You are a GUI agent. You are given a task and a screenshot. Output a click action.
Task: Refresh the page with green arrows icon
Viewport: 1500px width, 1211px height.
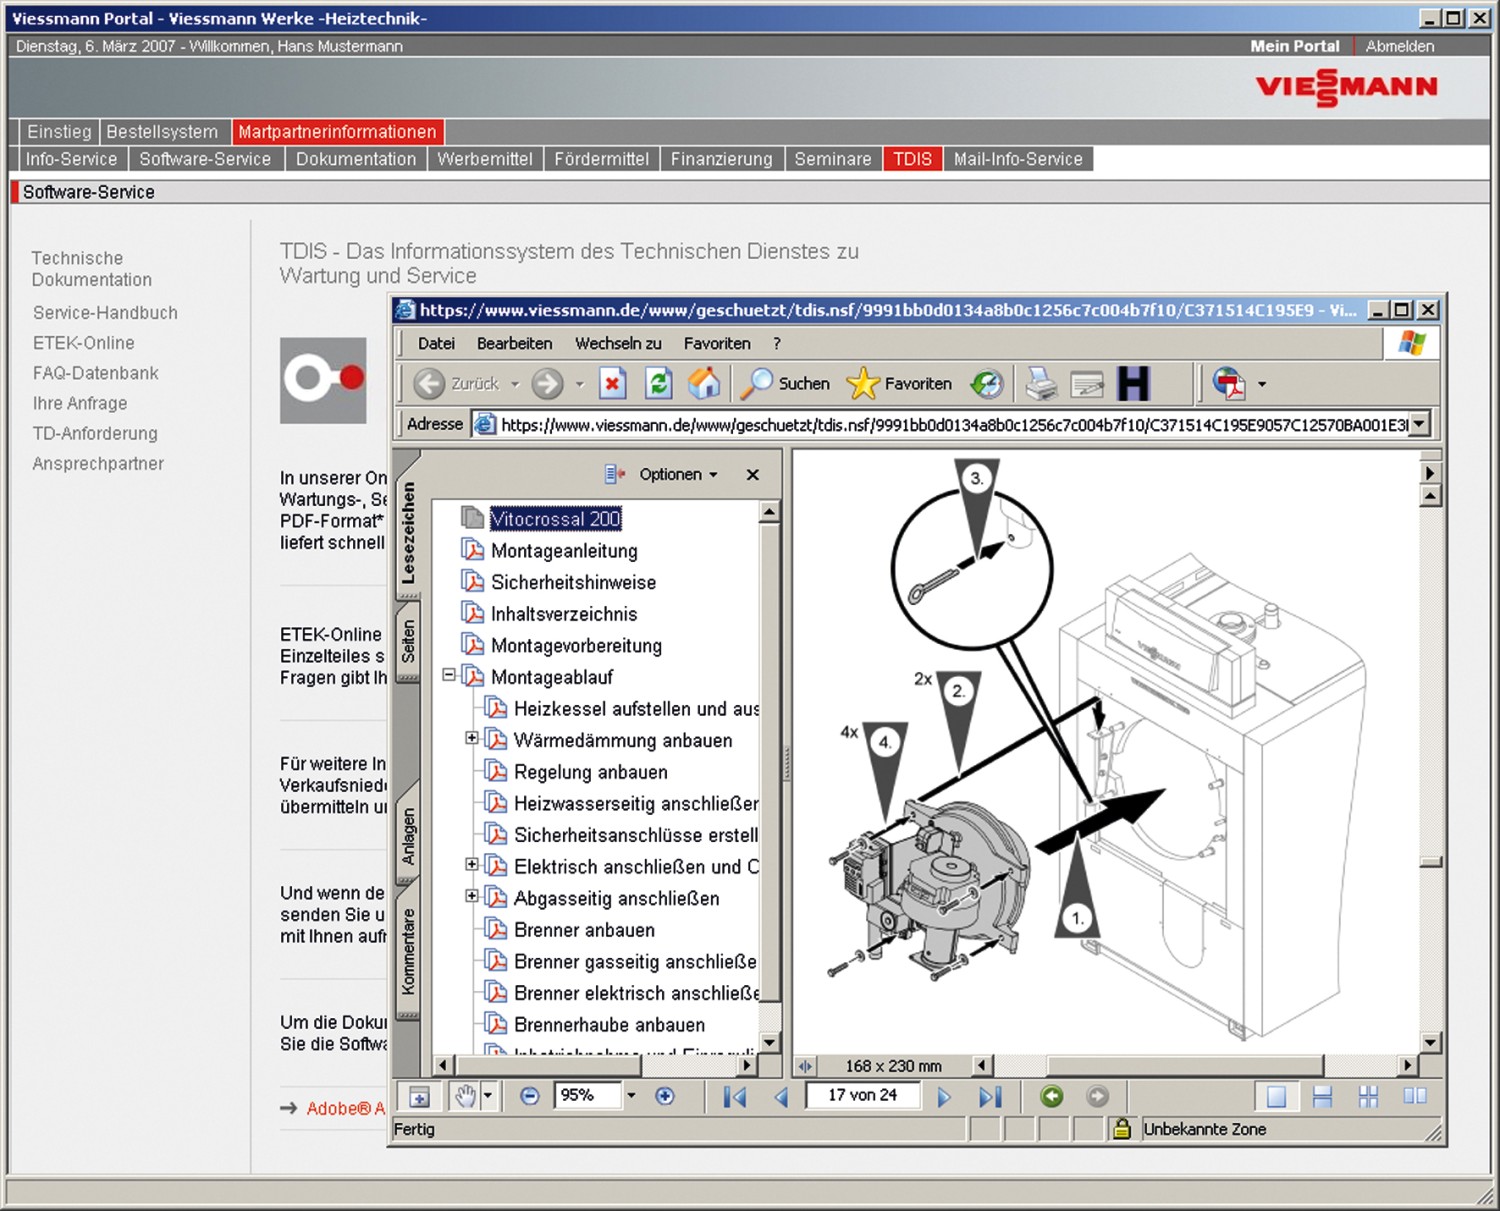(658, 383)
